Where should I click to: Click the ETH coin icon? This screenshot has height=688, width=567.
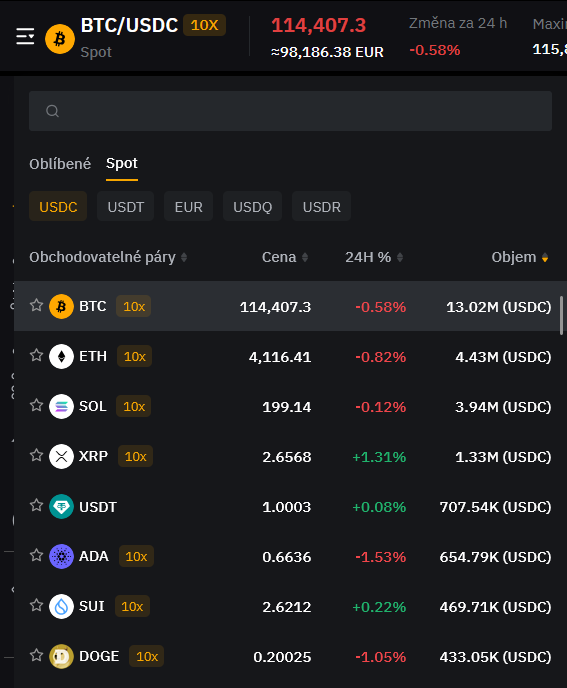(x=61, y=356)
